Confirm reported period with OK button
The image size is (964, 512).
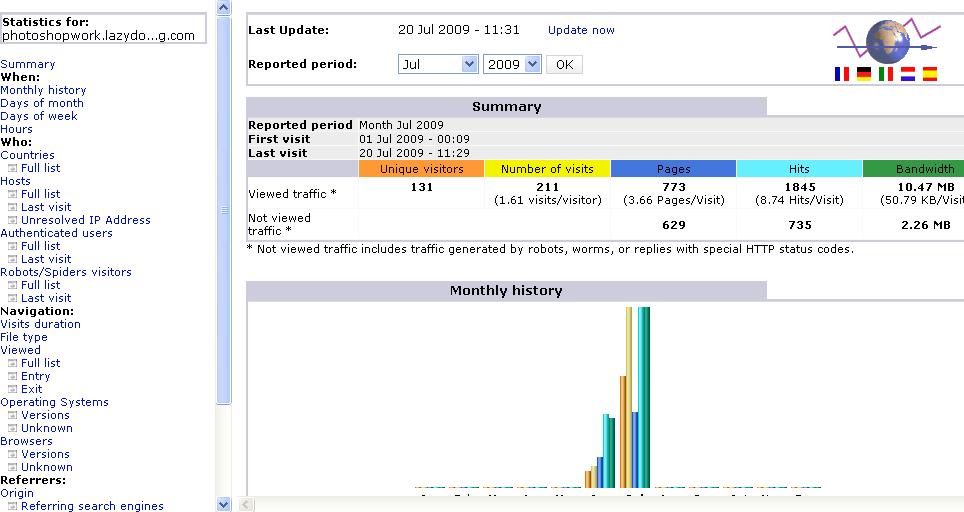point(564,65)
